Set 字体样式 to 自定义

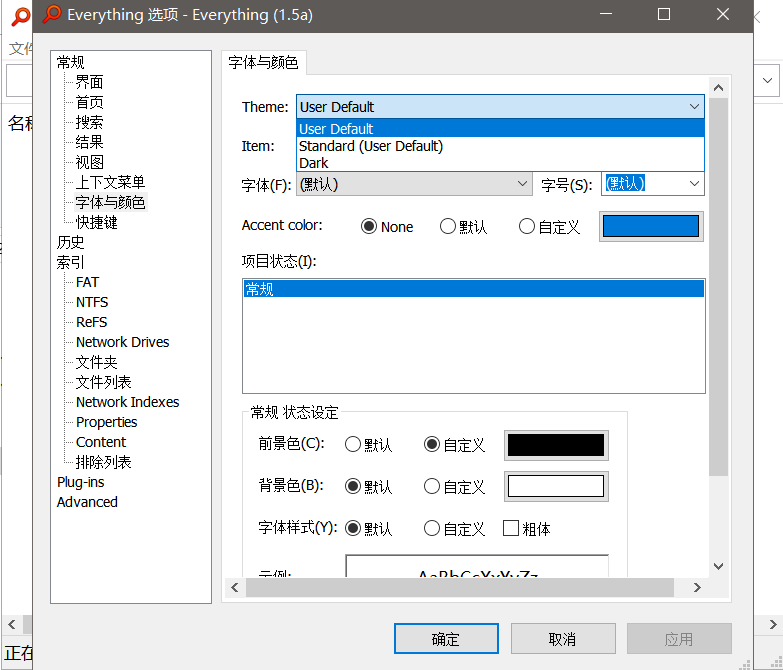[454, 528]
